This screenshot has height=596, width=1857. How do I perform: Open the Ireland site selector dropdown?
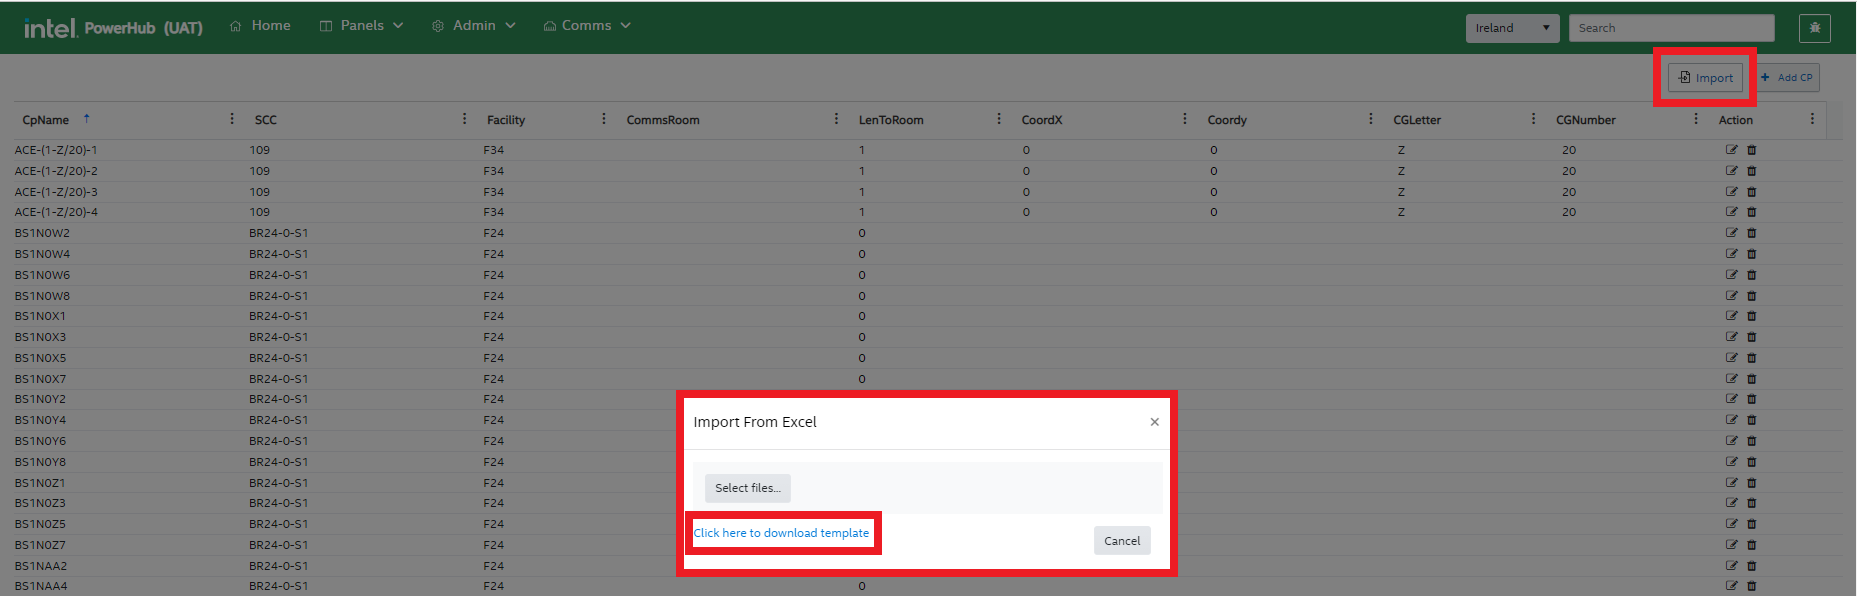1512,28
